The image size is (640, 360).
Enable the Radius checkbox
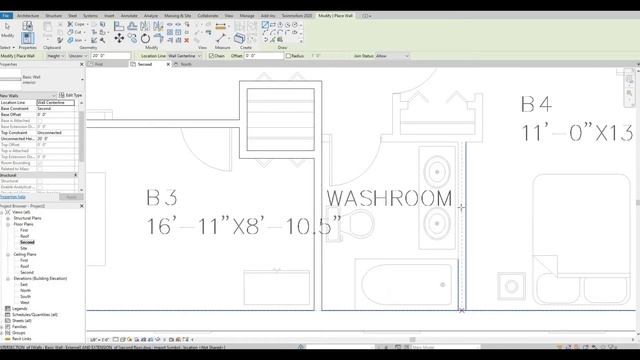point(288,56)
